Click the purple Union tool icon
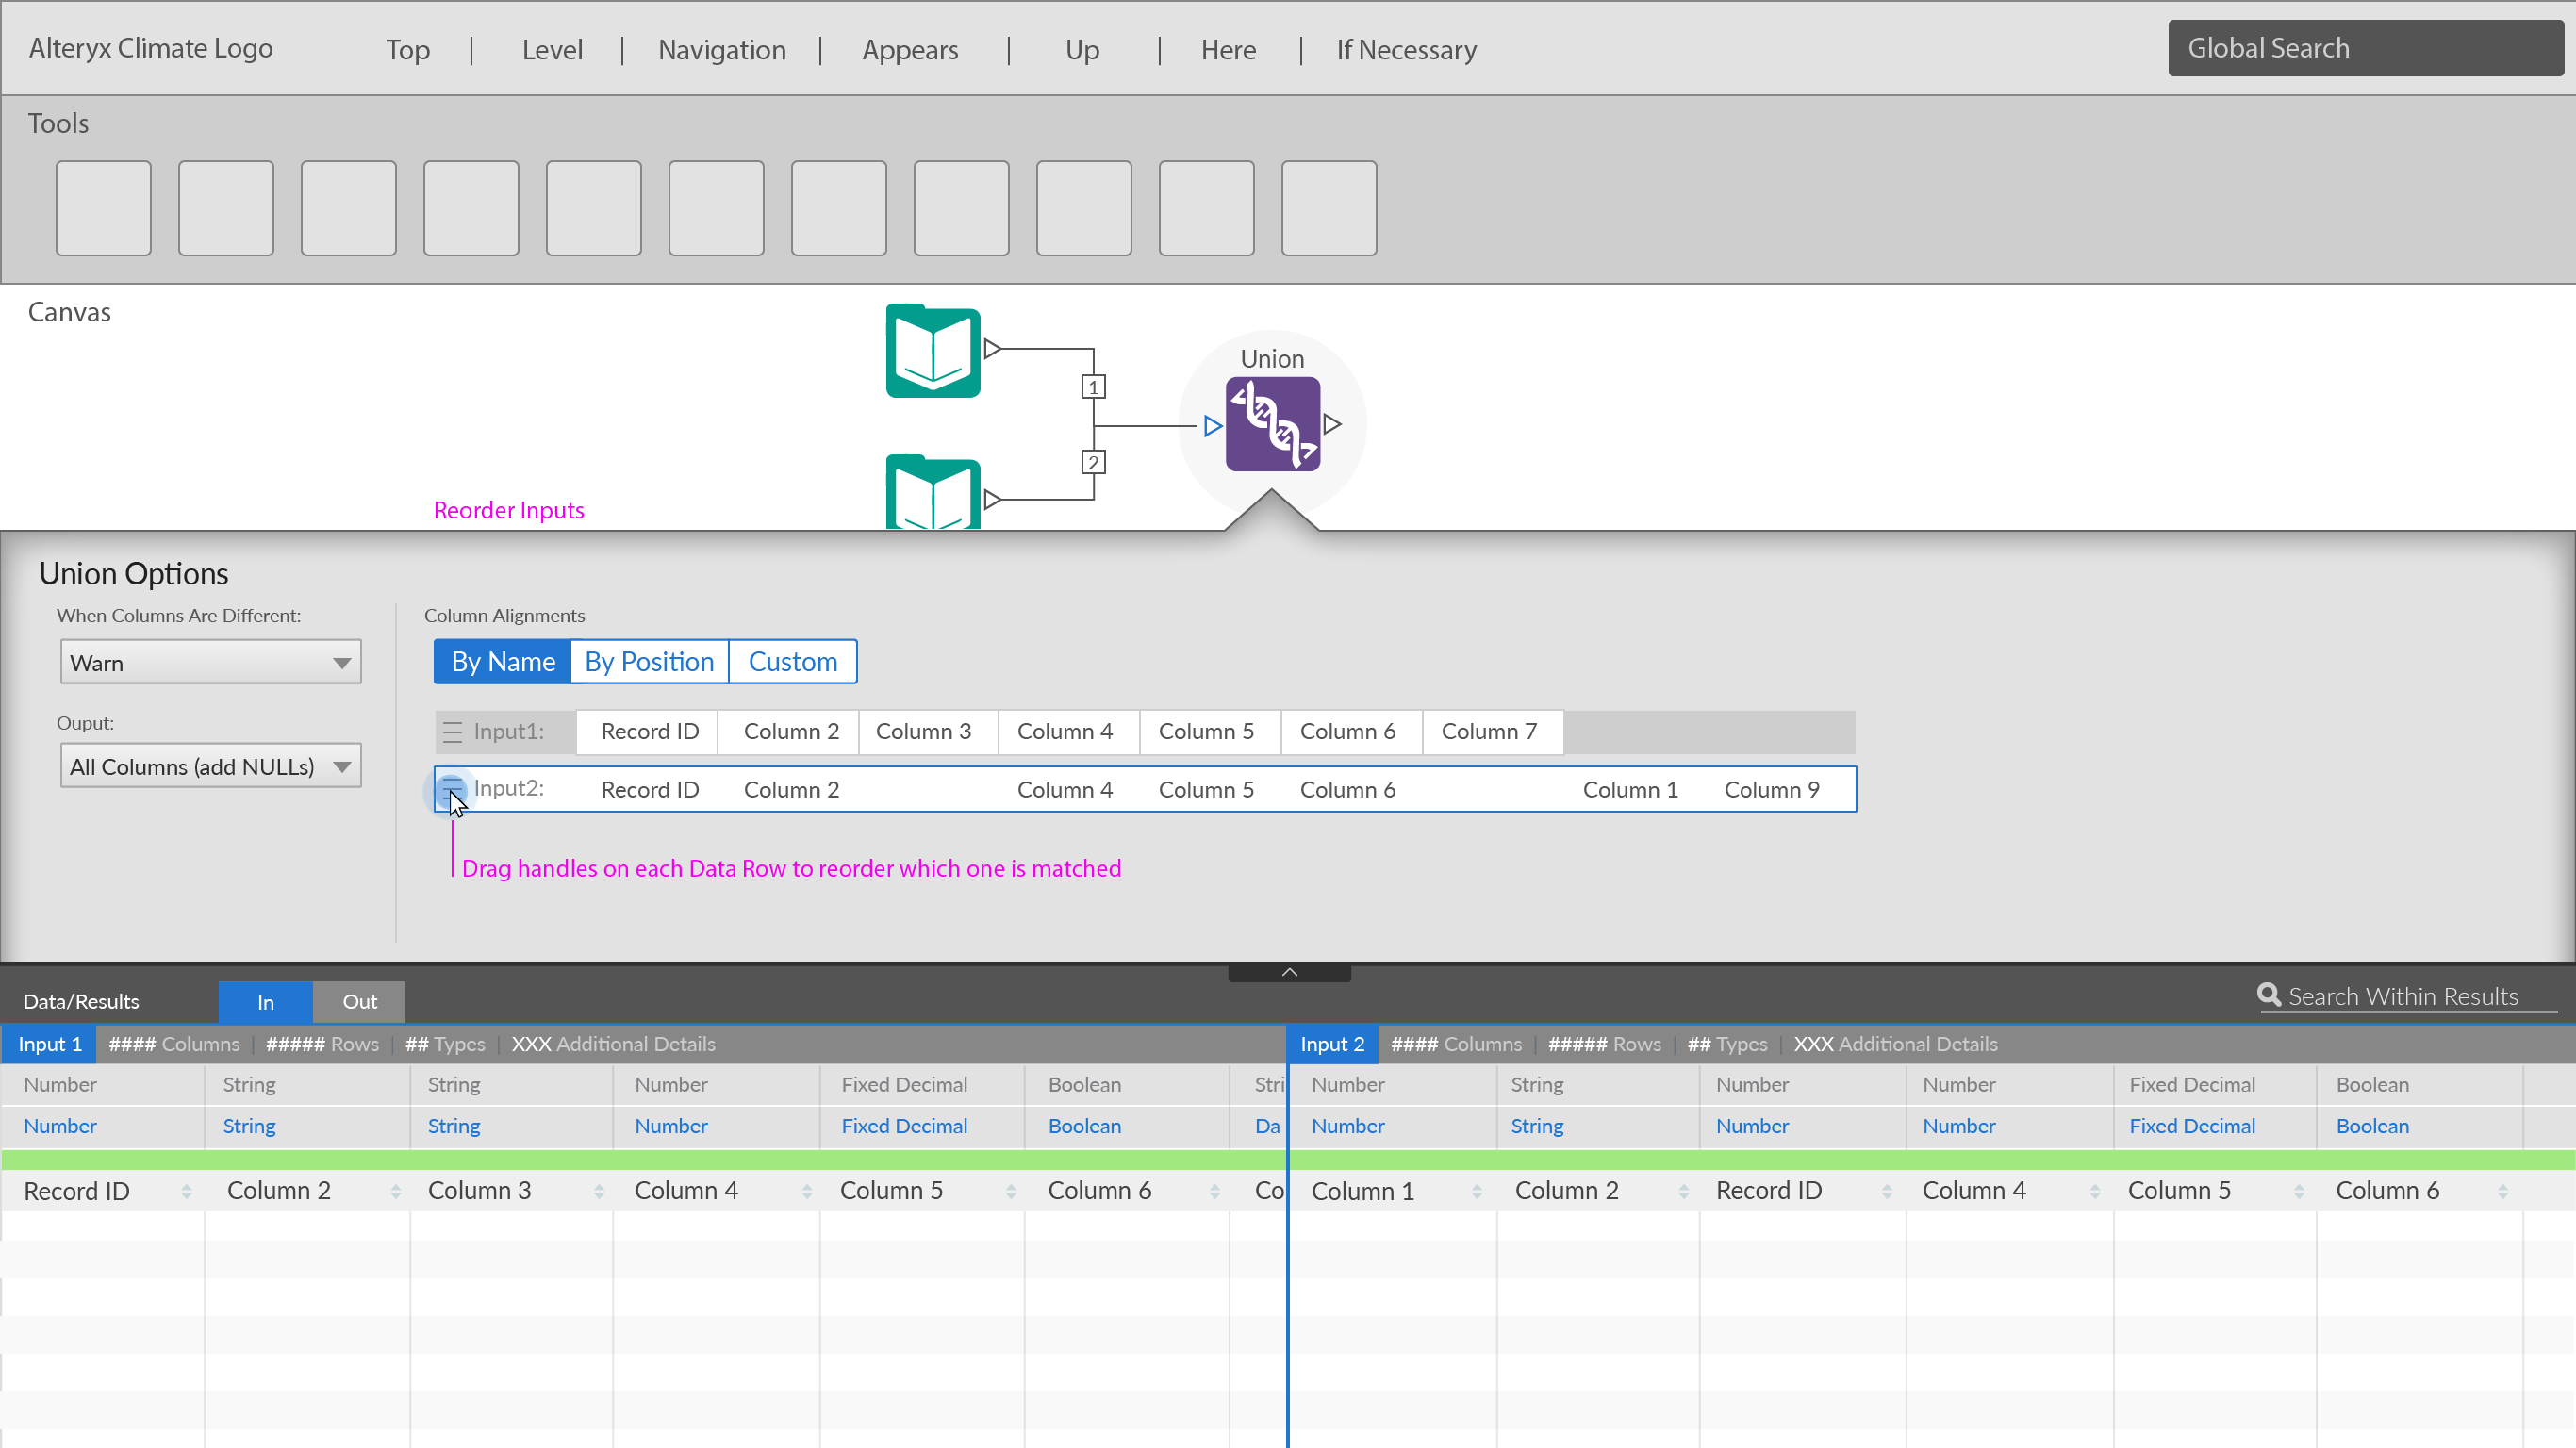Viewport: 2576px width, 1448px height. click(x=1272, y=424)
